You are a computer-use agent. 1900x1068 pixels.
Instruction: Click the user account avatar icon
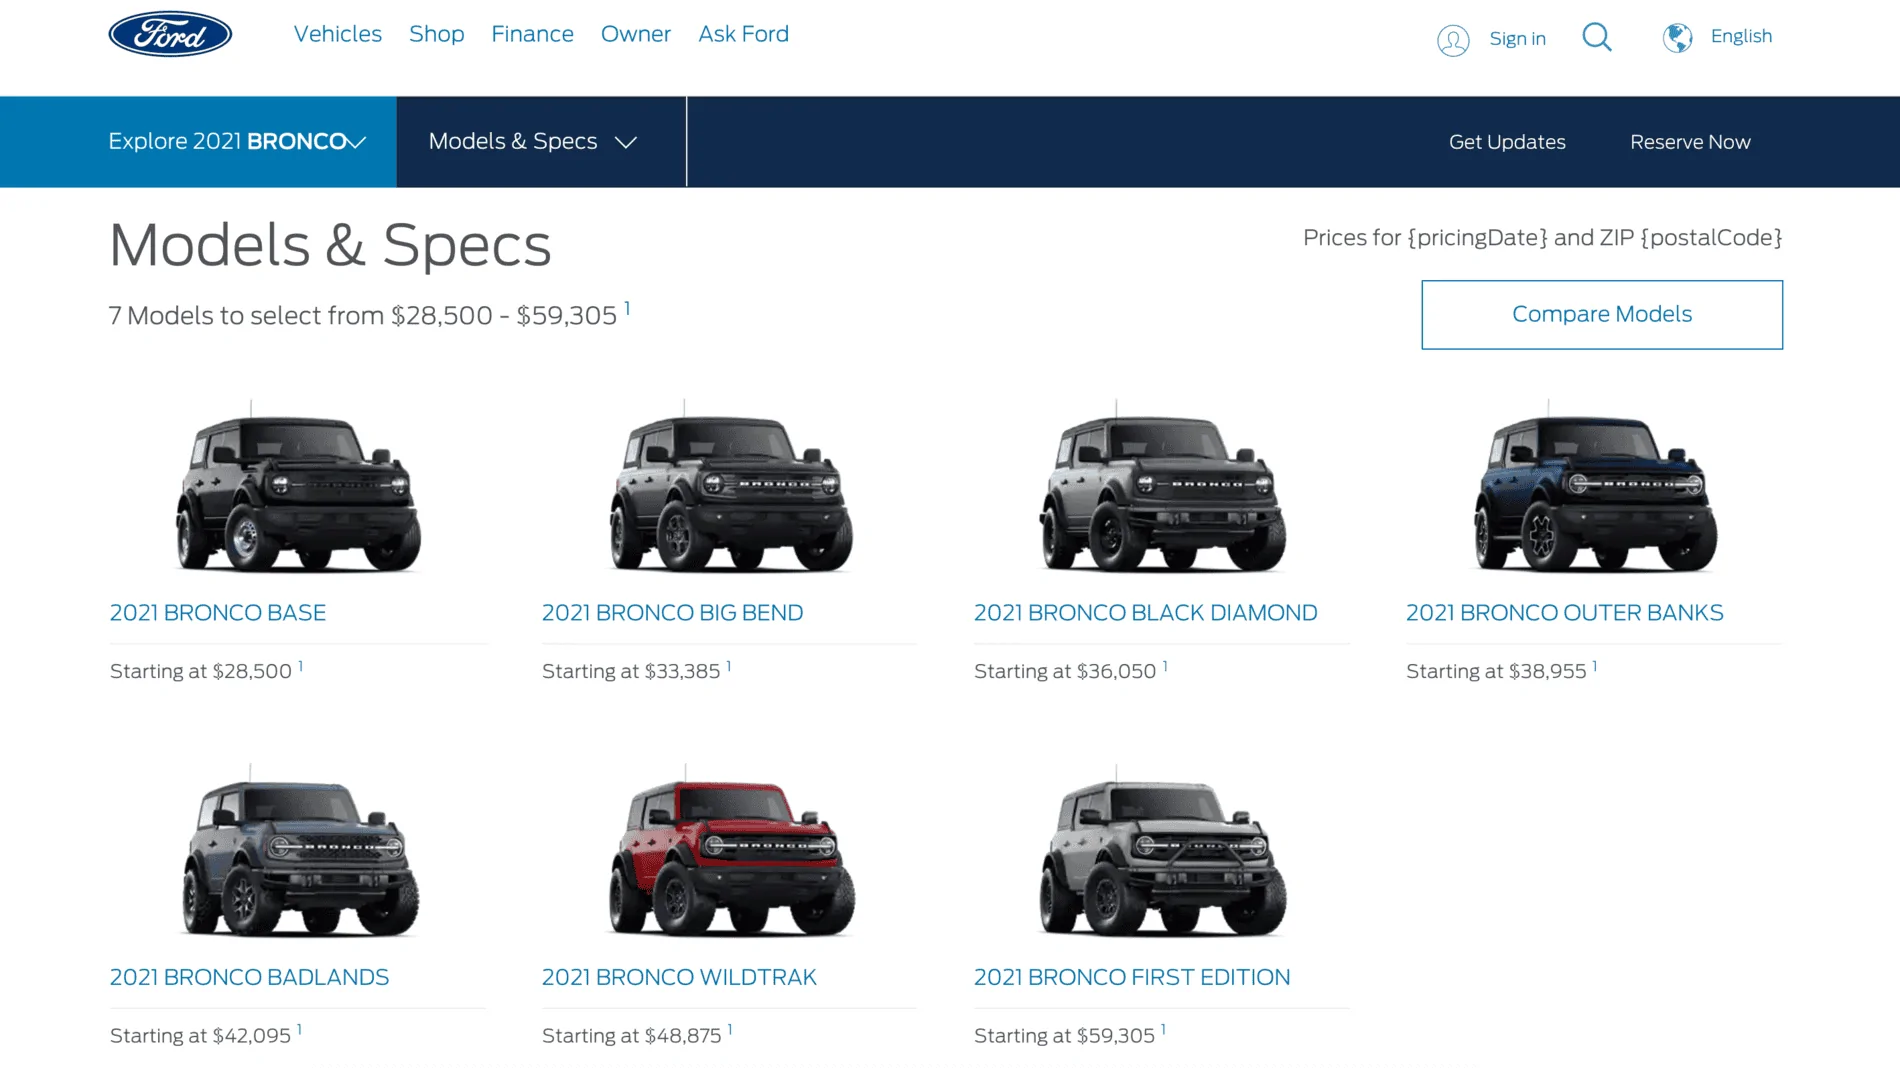[1453, 40]
